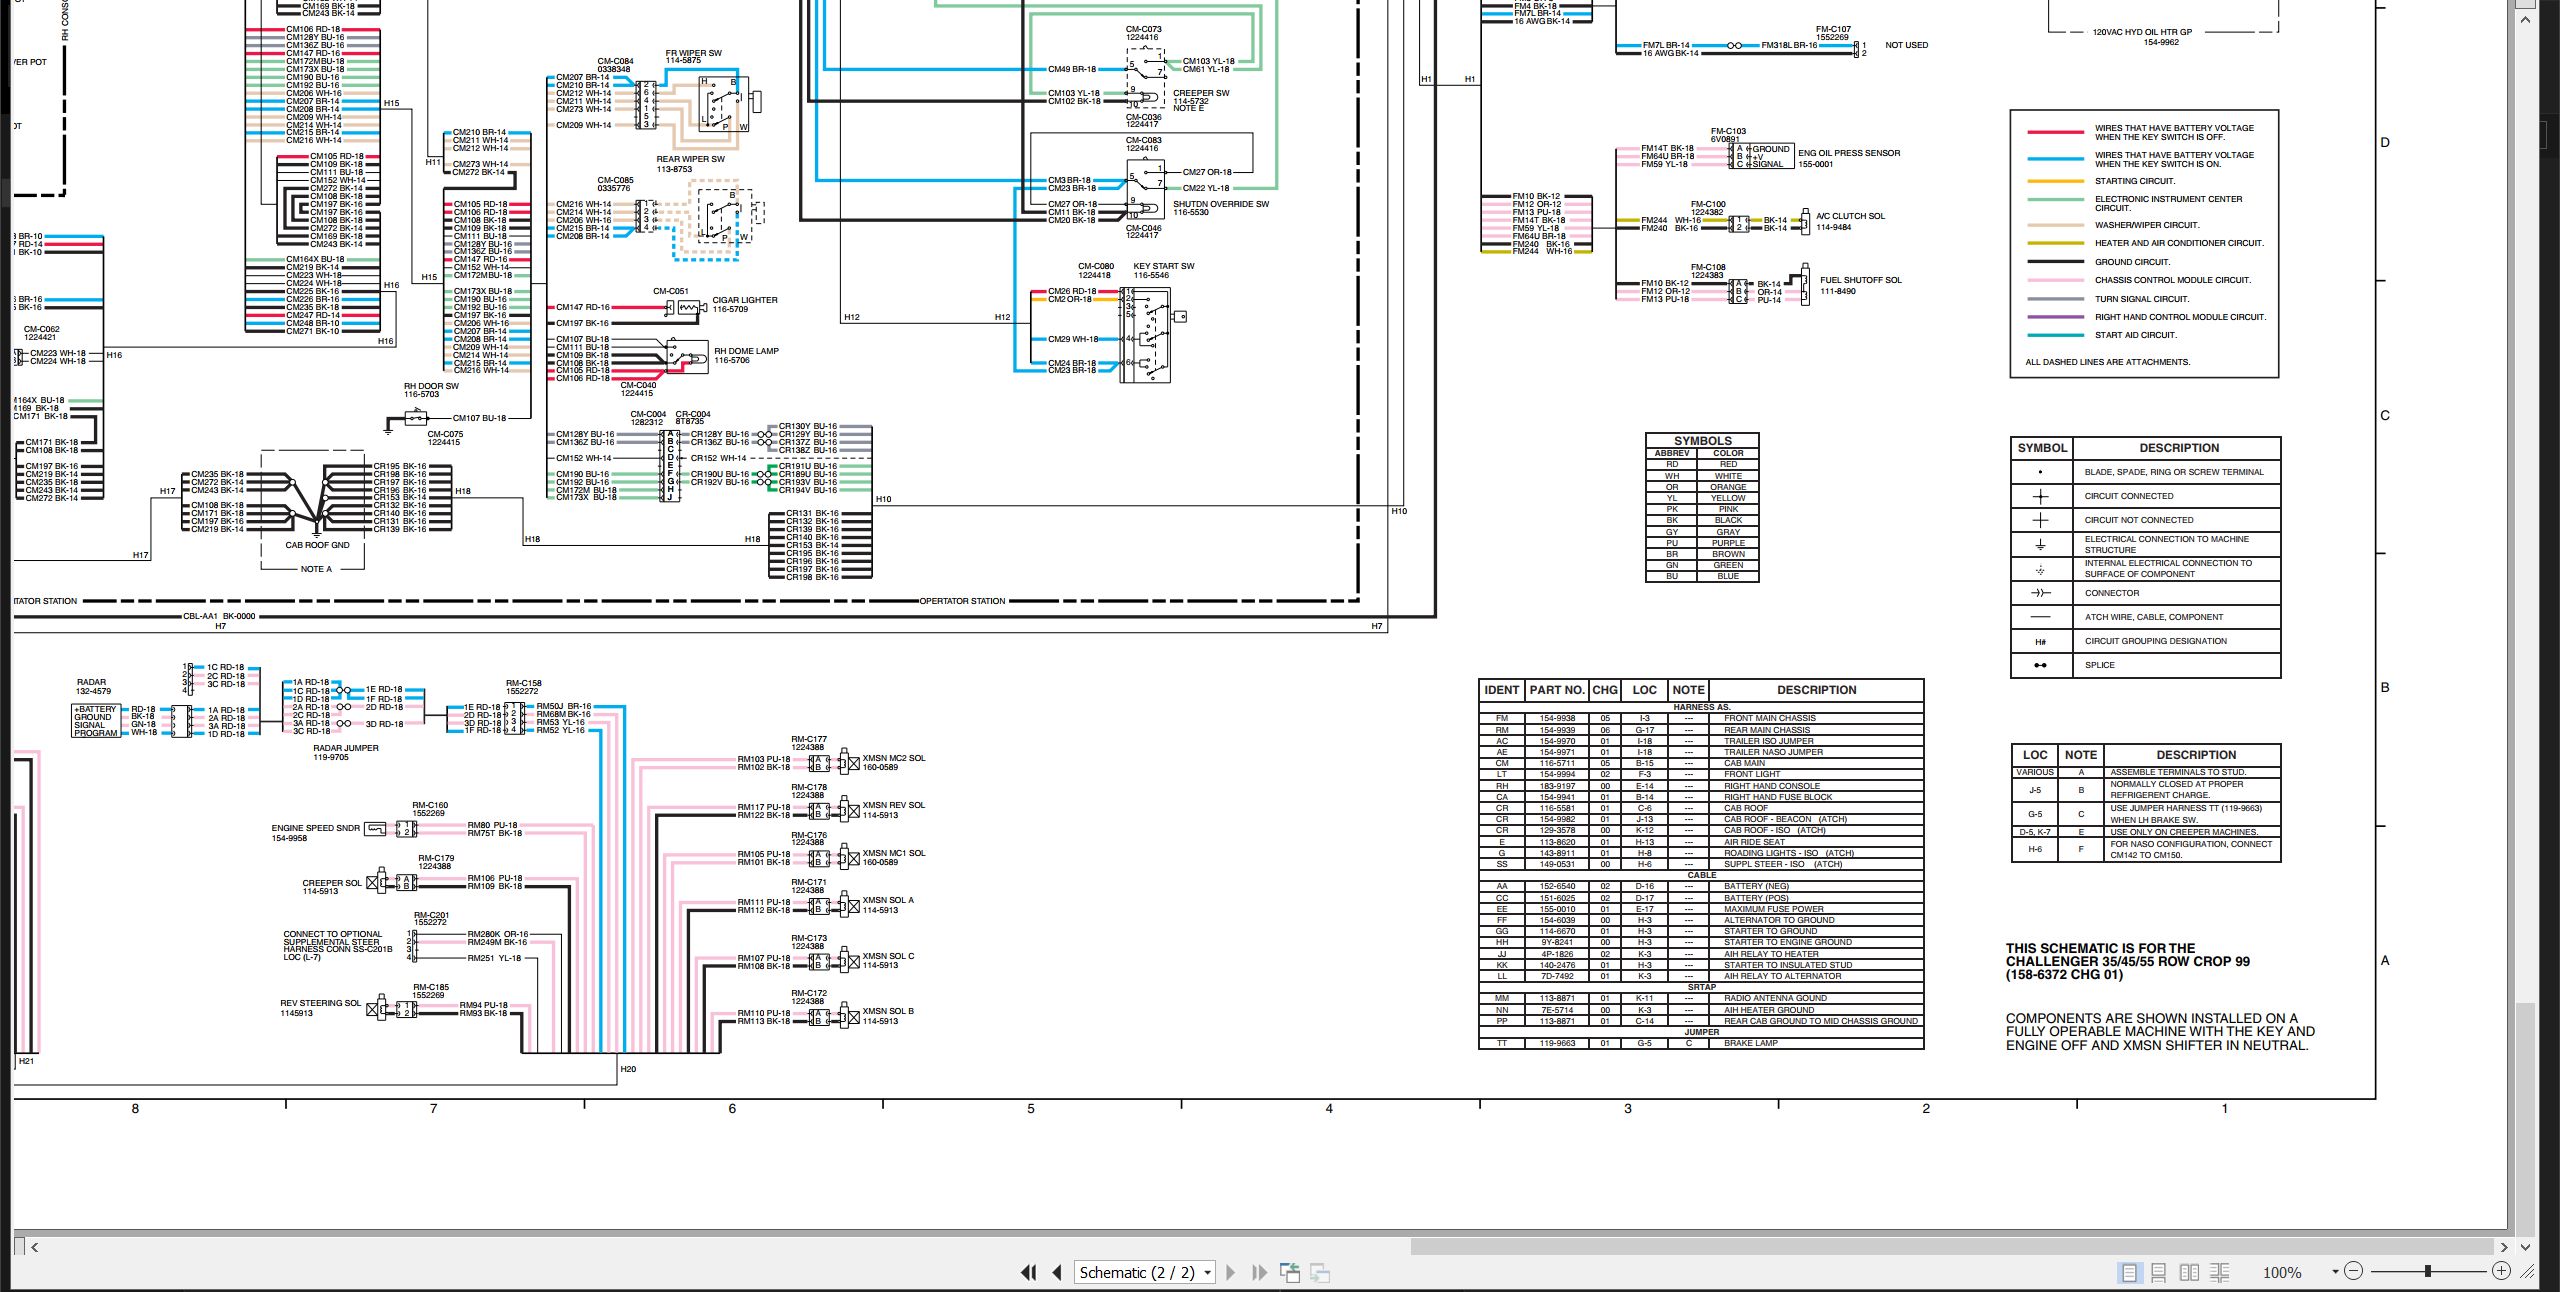Go to the previous page
This screenshot has width=2560, height=1292.
1057,1272
